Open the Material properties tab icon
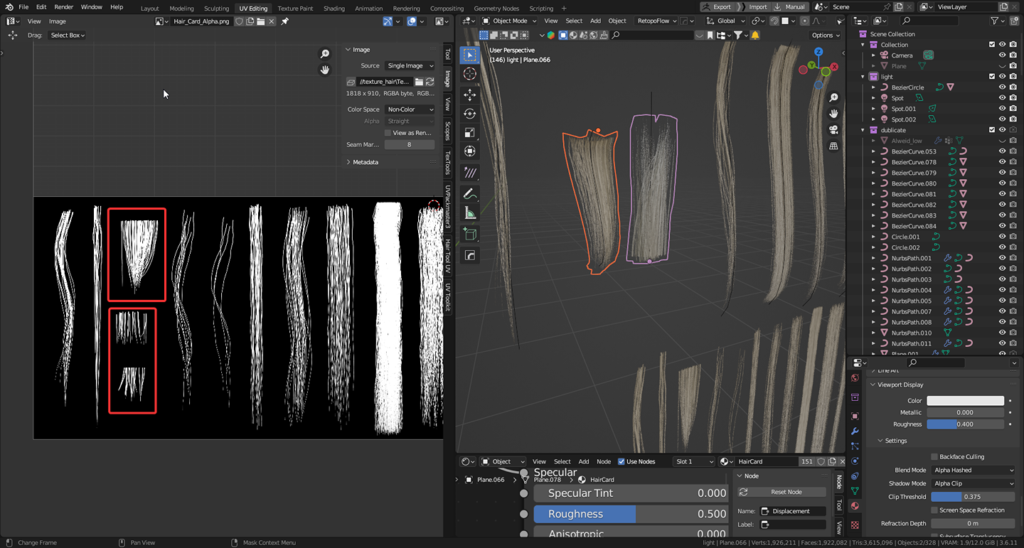The image size is (1024, 548). (x=855, y=506)
